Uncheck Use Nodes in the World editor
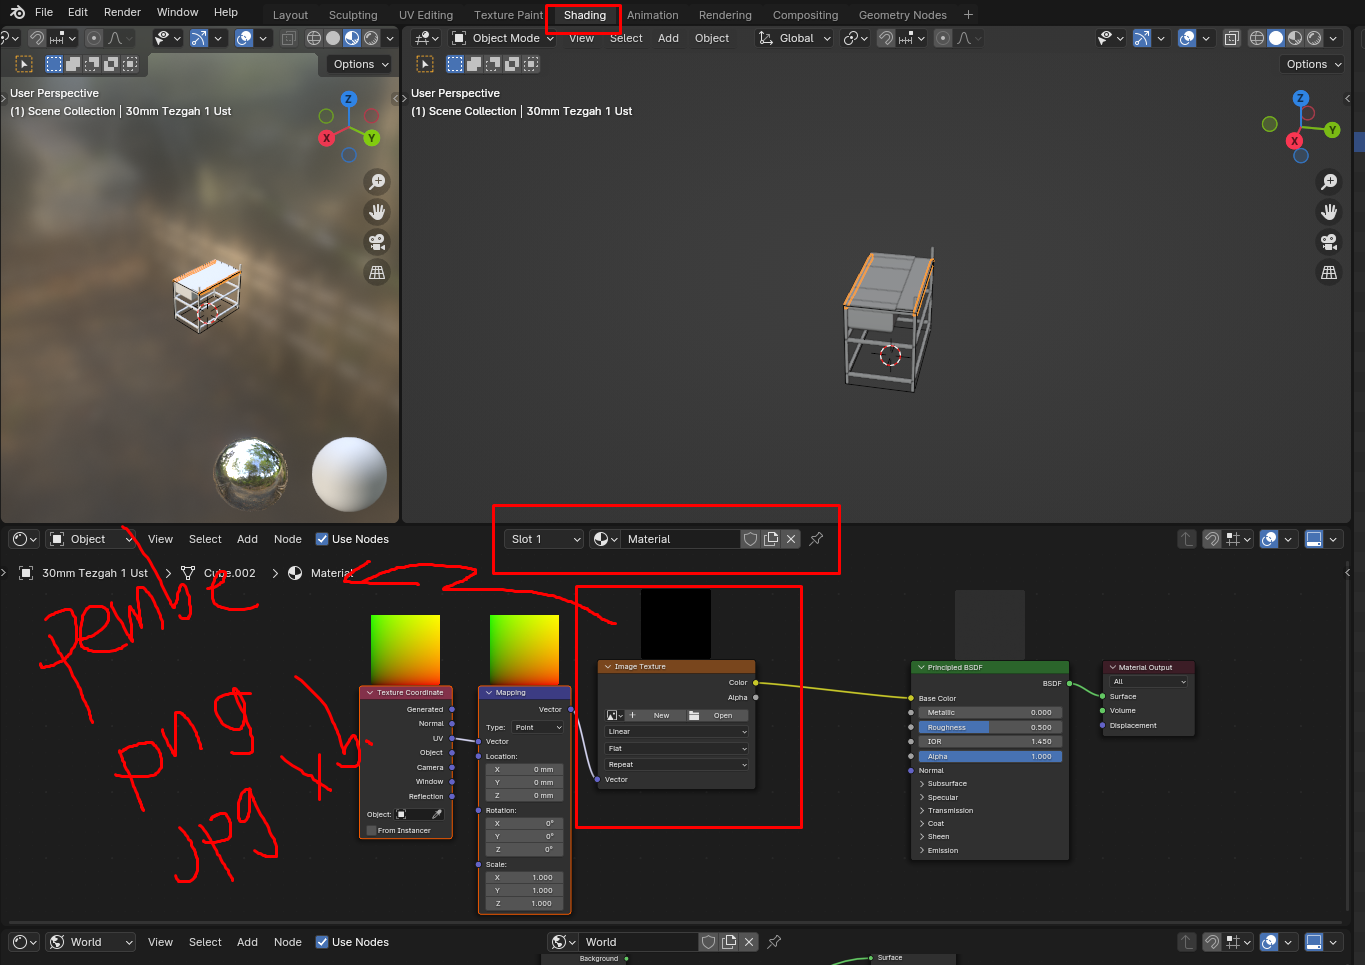The image size is (1365, 965). [x=322, y=942]
